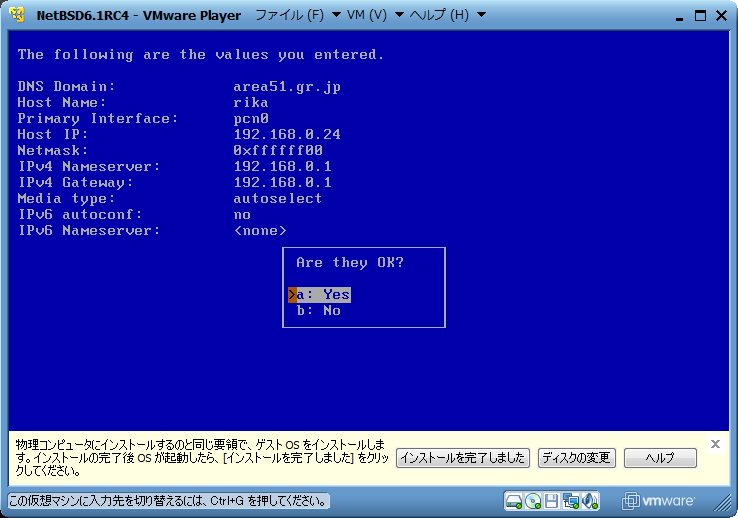738x518 pixels.
Task: Click the media type value autoselect
Action: tap(278, 199)
